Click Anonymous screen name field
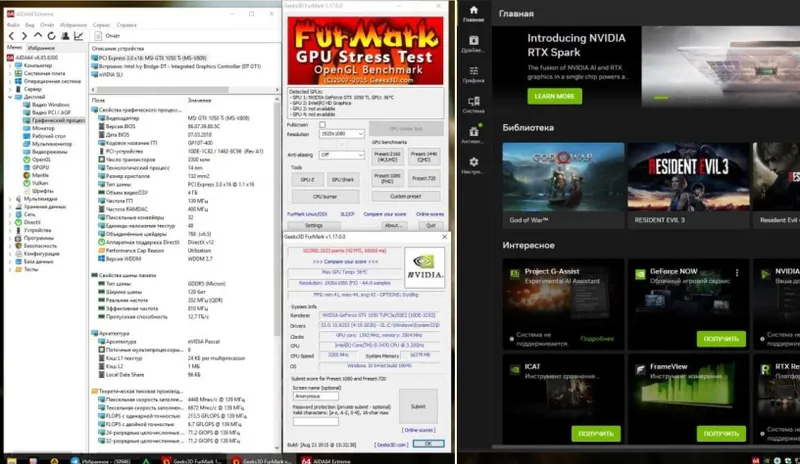This screenshot has height=464, width=800. tap(315, 396)
